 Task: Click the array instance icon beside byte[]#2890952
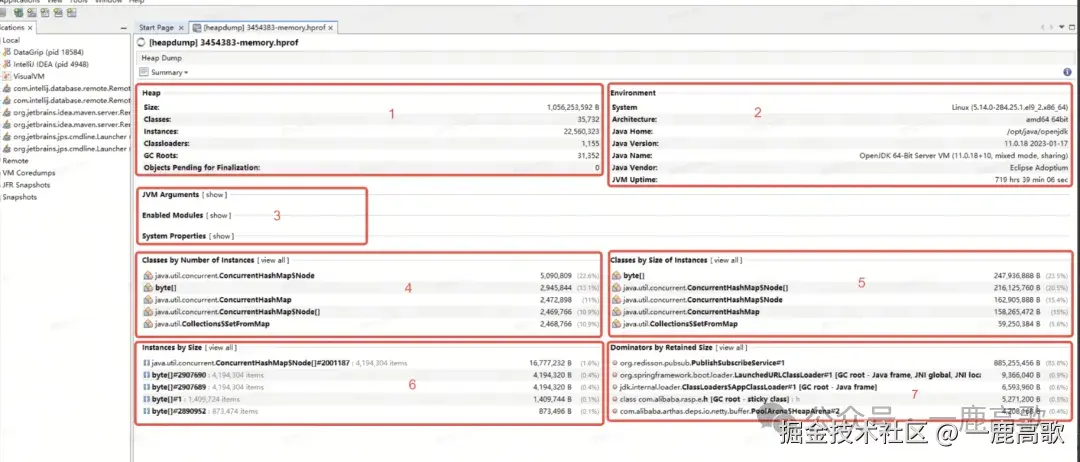147,411
